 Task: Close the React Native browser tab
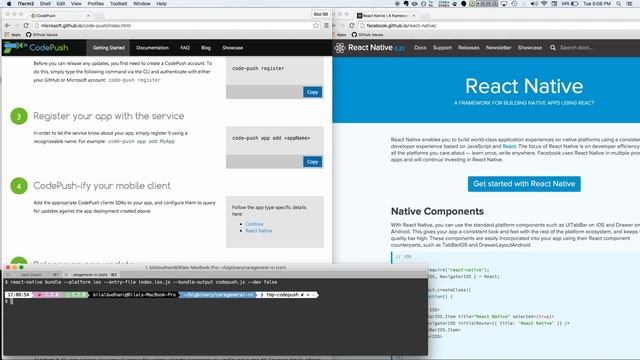pyautogui.click(x=414, y=16)
